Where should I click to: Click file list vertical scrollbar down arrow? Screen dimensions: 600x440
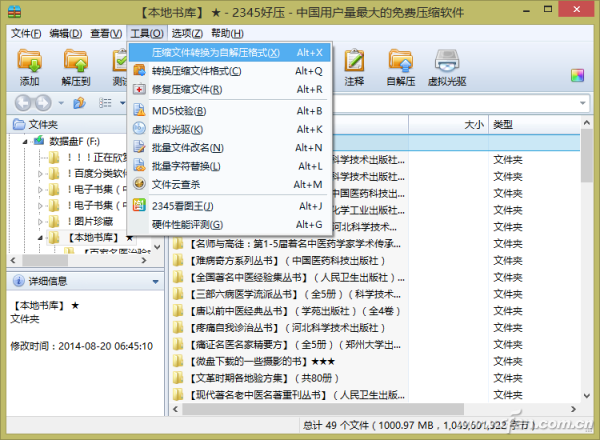[587, 396]
